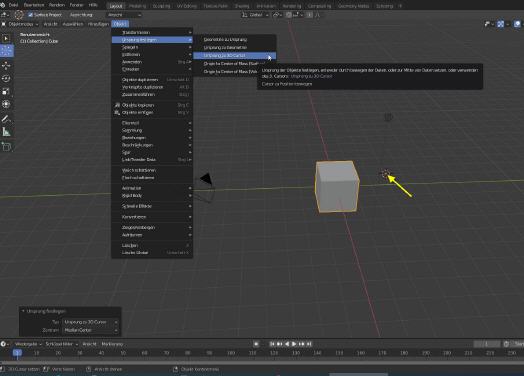
Task: Click the preview range clock icon
Action: (x=506, y=344)
